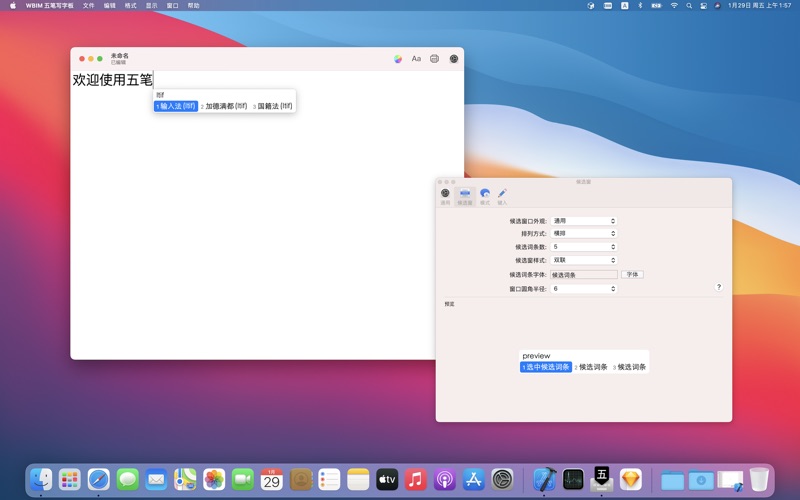Switch to the 通用 general preferences tab
The image size is (800, 500).
[x=445, y=196]
